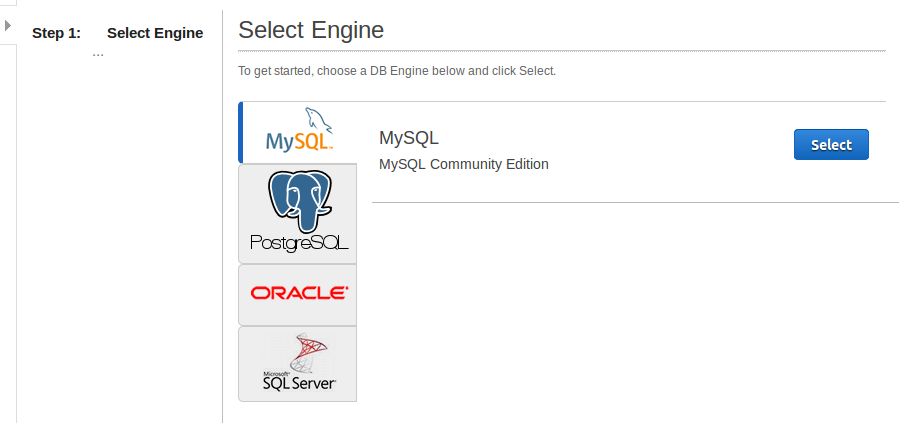Click the Select Engine page heading
Image resolution: width=899 pixels, height=423 pixels.
point(311,30)
